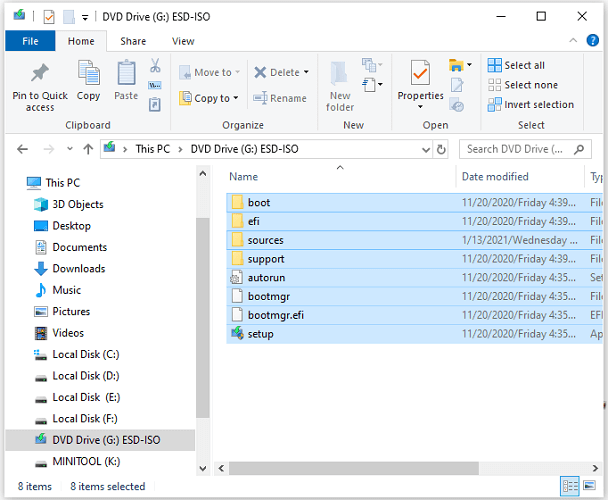Click the Invert selection button

(x=530, y=104)
